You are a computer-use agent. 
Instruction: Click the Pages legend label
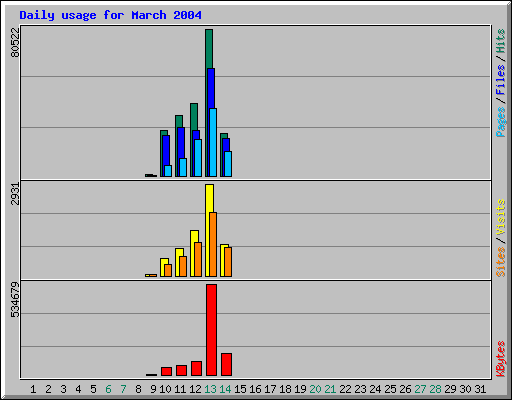(x=501, y=122)
